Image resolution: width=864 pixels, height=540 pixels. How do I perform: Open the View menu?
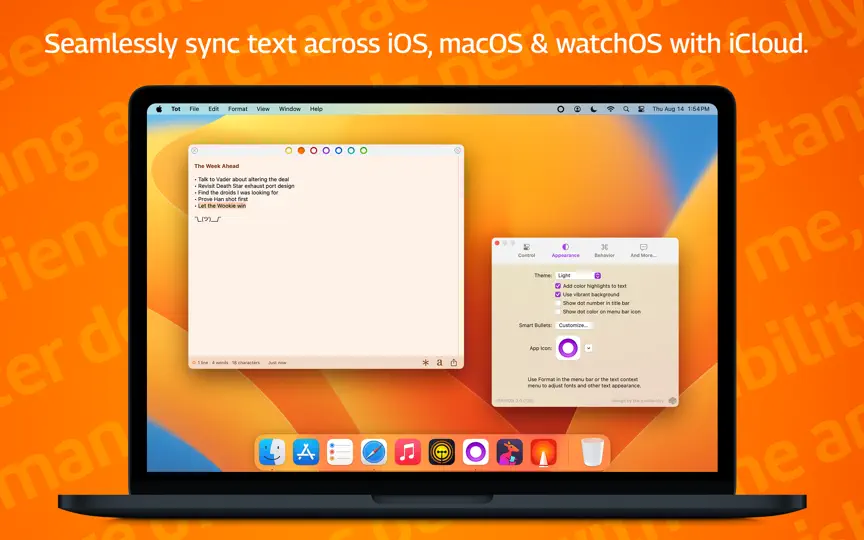263,109
